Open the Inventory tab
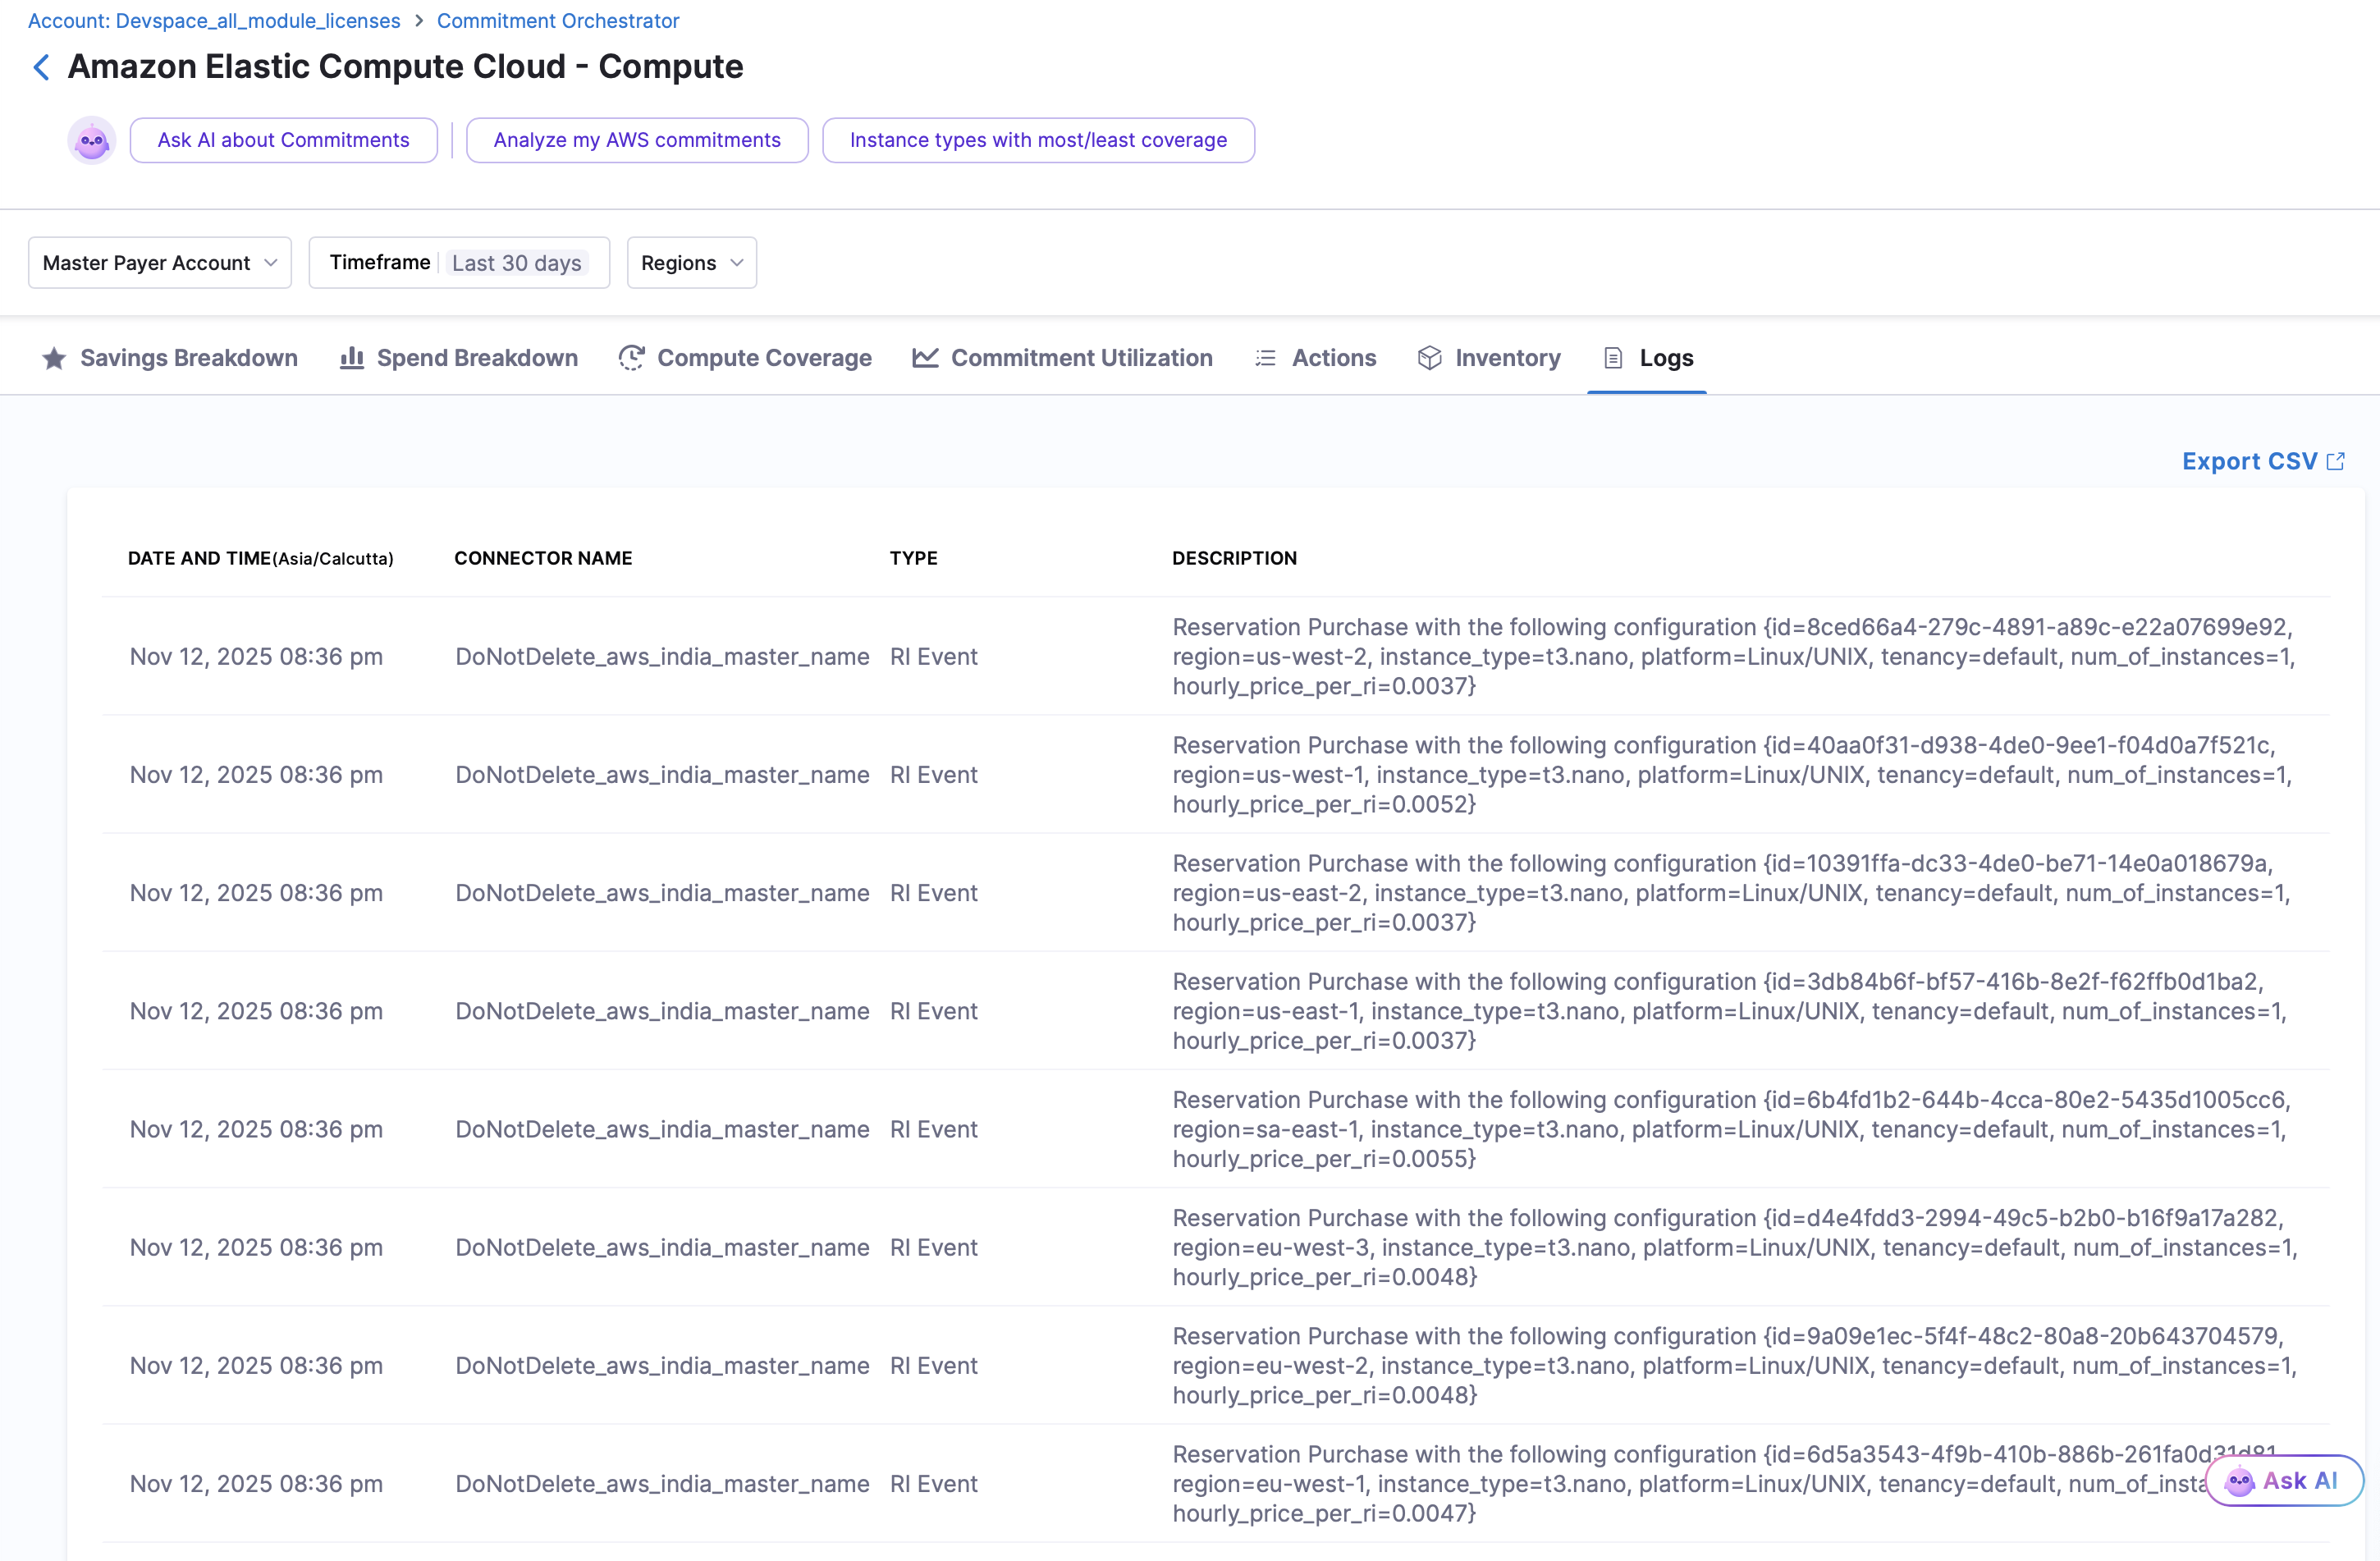This screenshot has width=2380, height=1561. [1506, 358]
